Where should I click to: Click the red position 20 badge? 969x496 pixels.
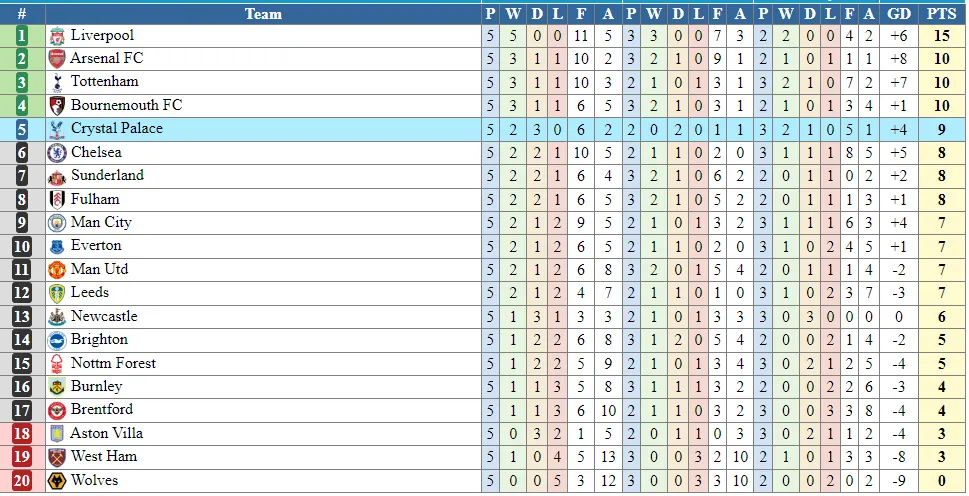(x=22, y=481)
